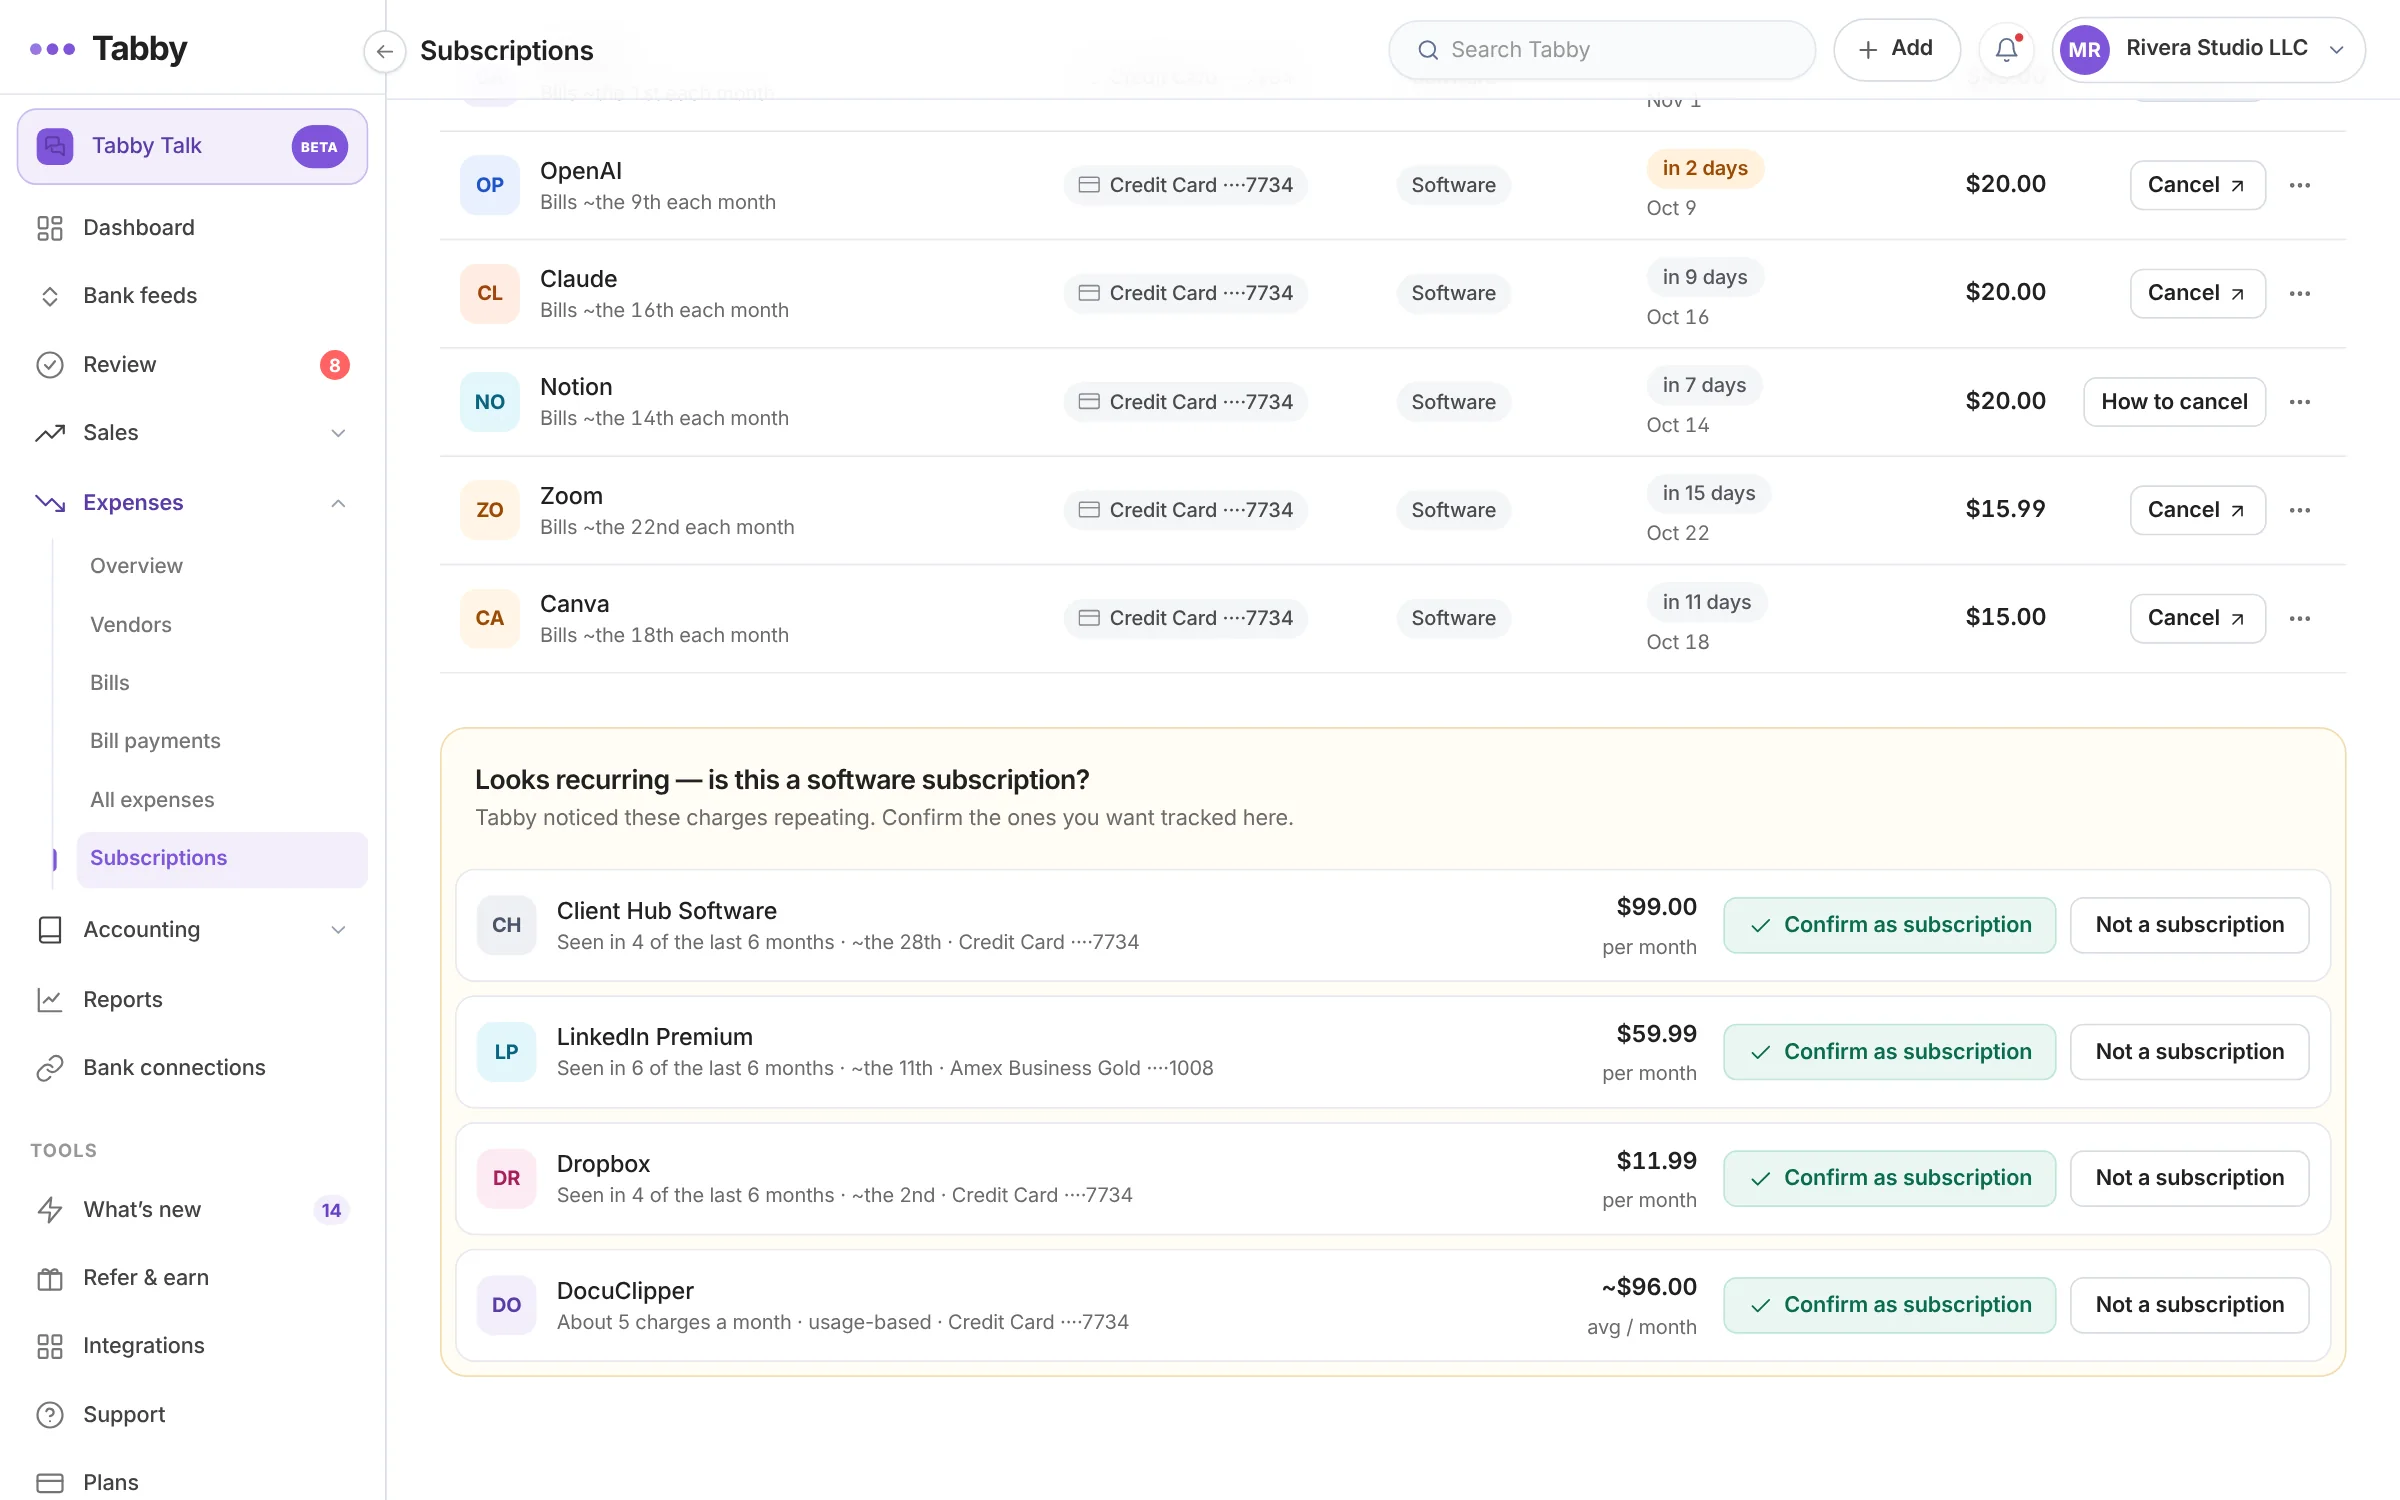Click the MR account avatar
Viewport: 2400px width, 1500px height.
(2084, 49)
